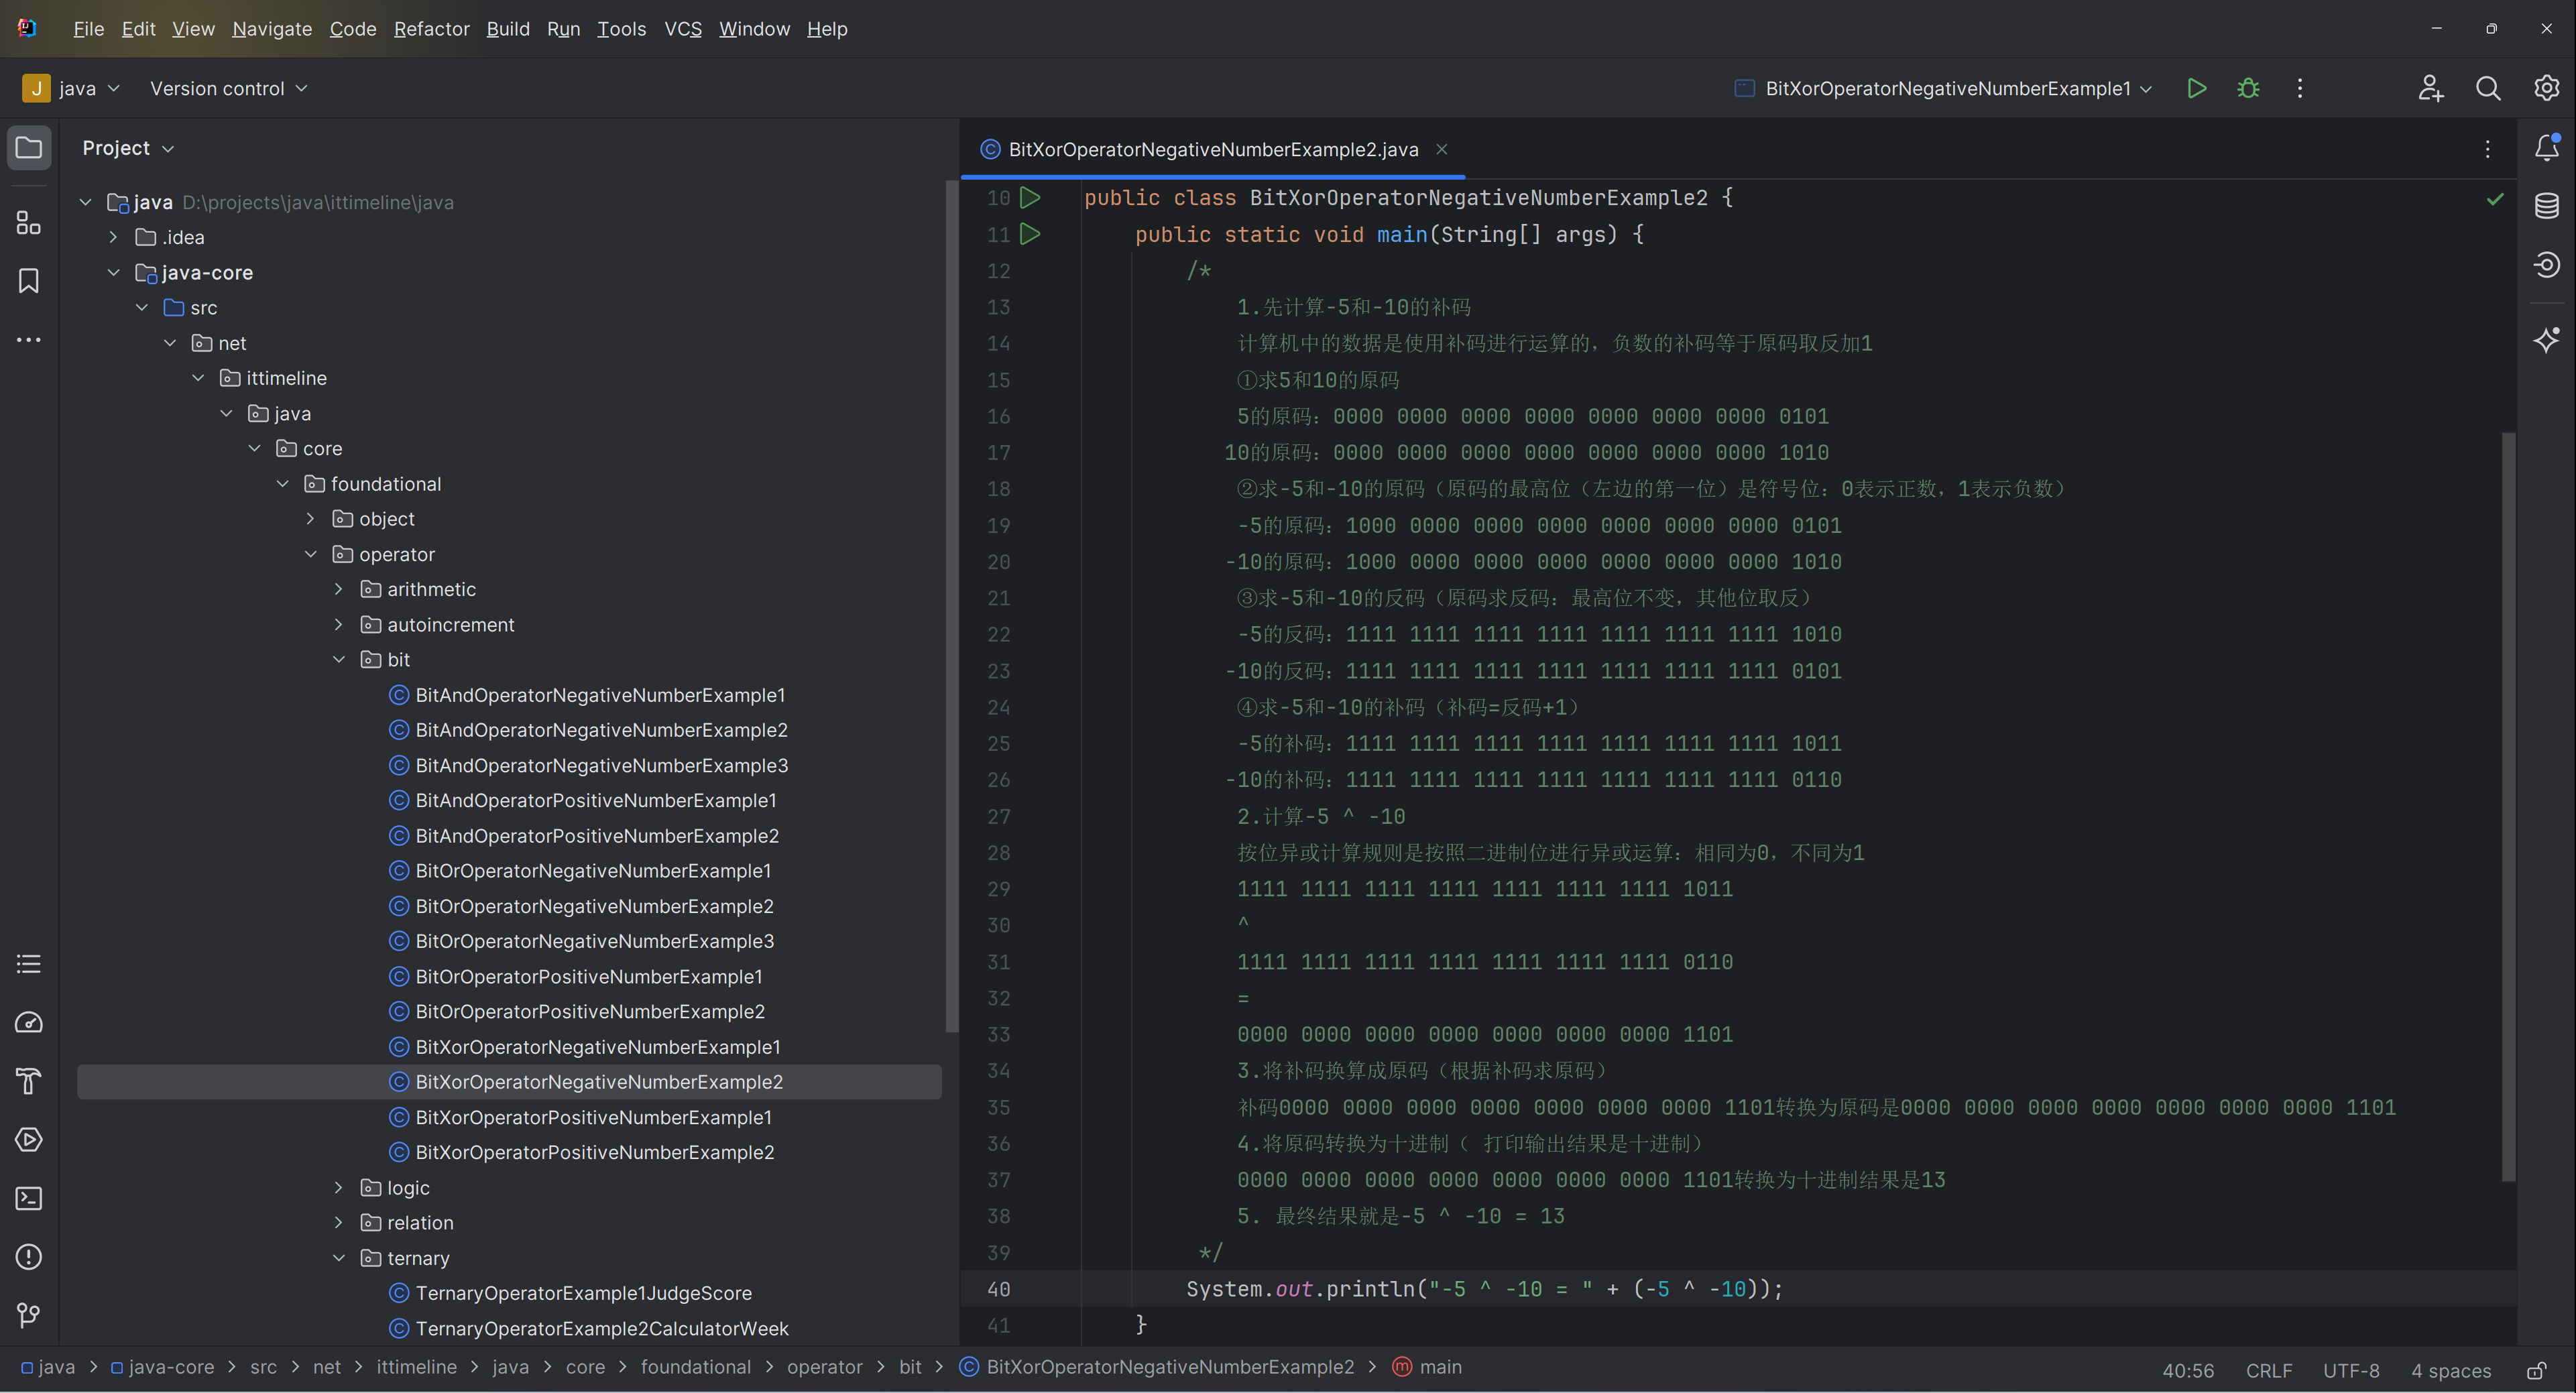The height and width of the screenshot is (1393, 2576).
Task: Place cursor on println line 40
Action: (x=1484, y=1289)
